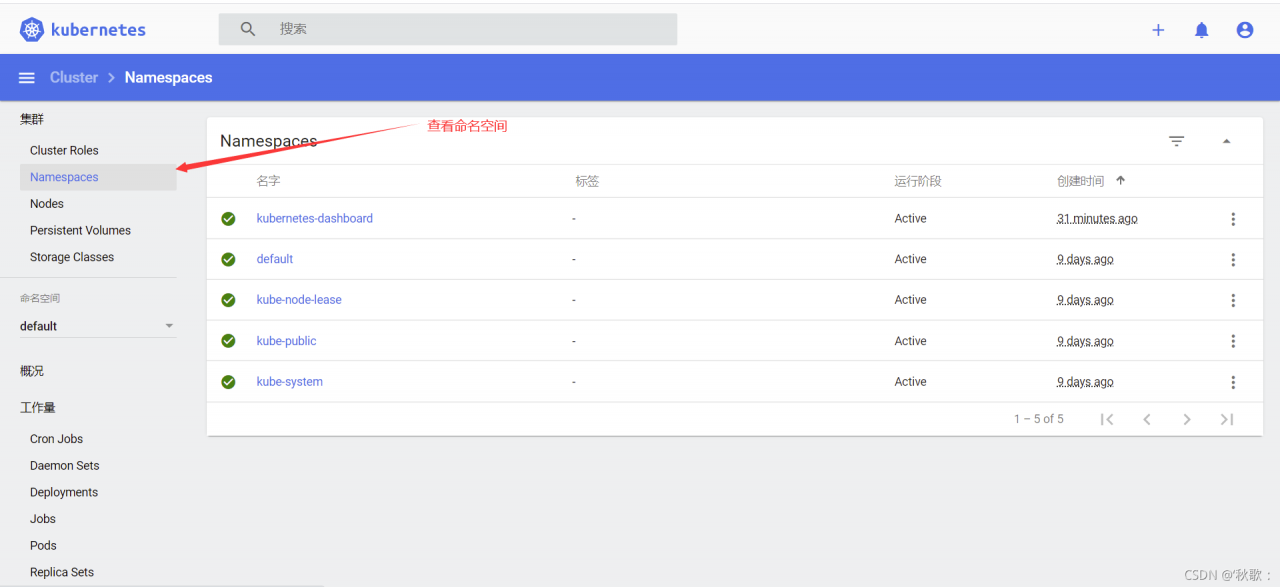Open Deployments in sidebar
The width and height of the screenshot is (1280, 587).
(x=64, y=493)
